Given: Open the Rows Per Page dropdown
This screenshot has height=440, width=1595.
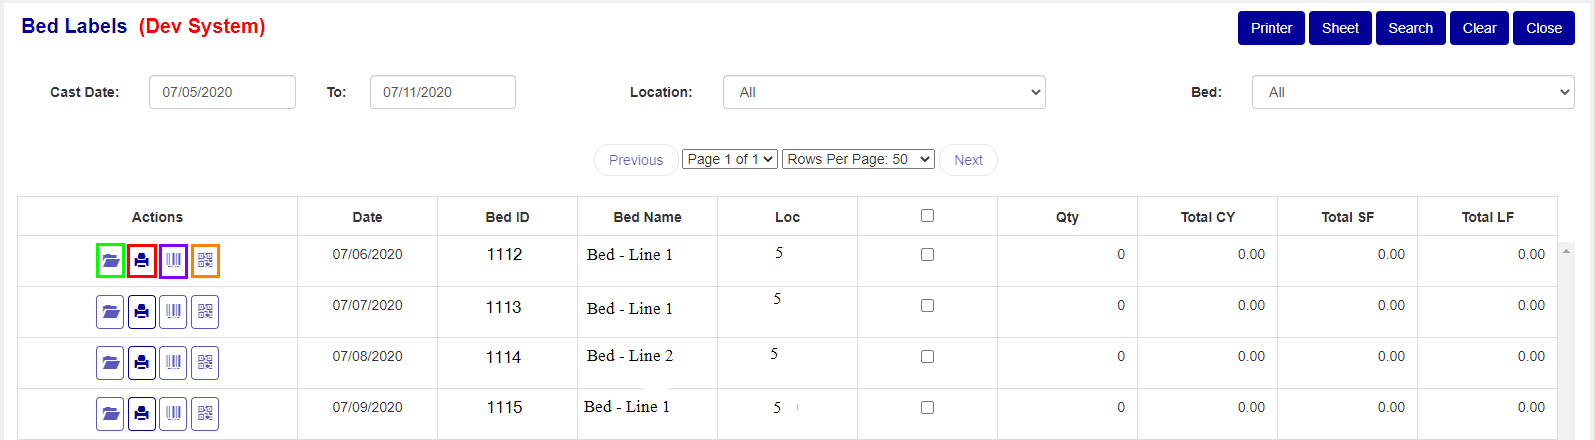Looking at the screenshot, I should pyautogui.click(x=858, y=159).
